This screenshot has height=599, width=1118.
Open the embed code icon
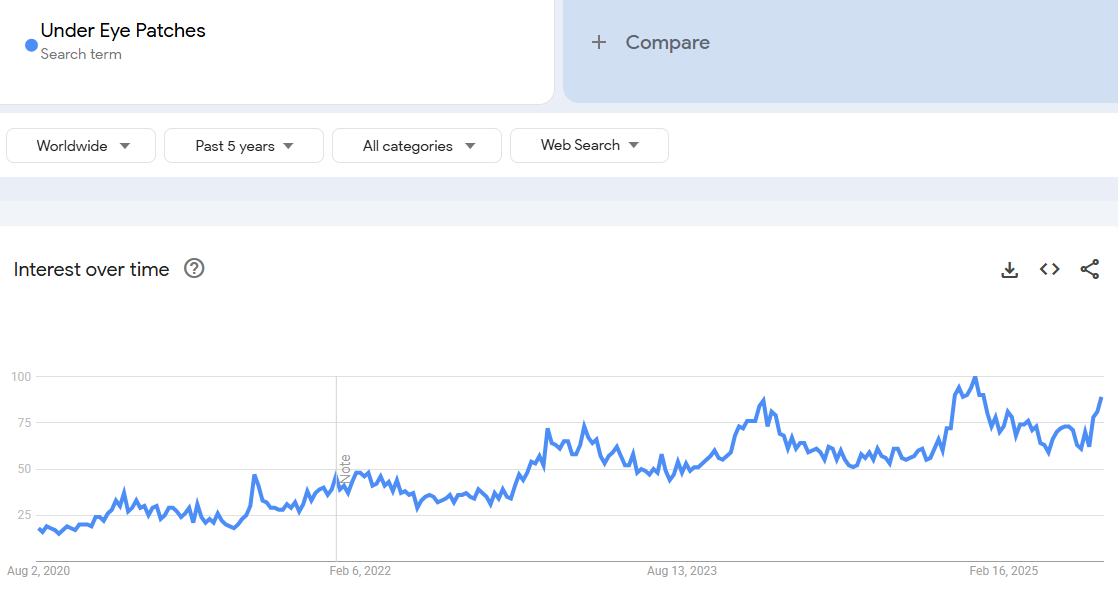(1049, 269)
